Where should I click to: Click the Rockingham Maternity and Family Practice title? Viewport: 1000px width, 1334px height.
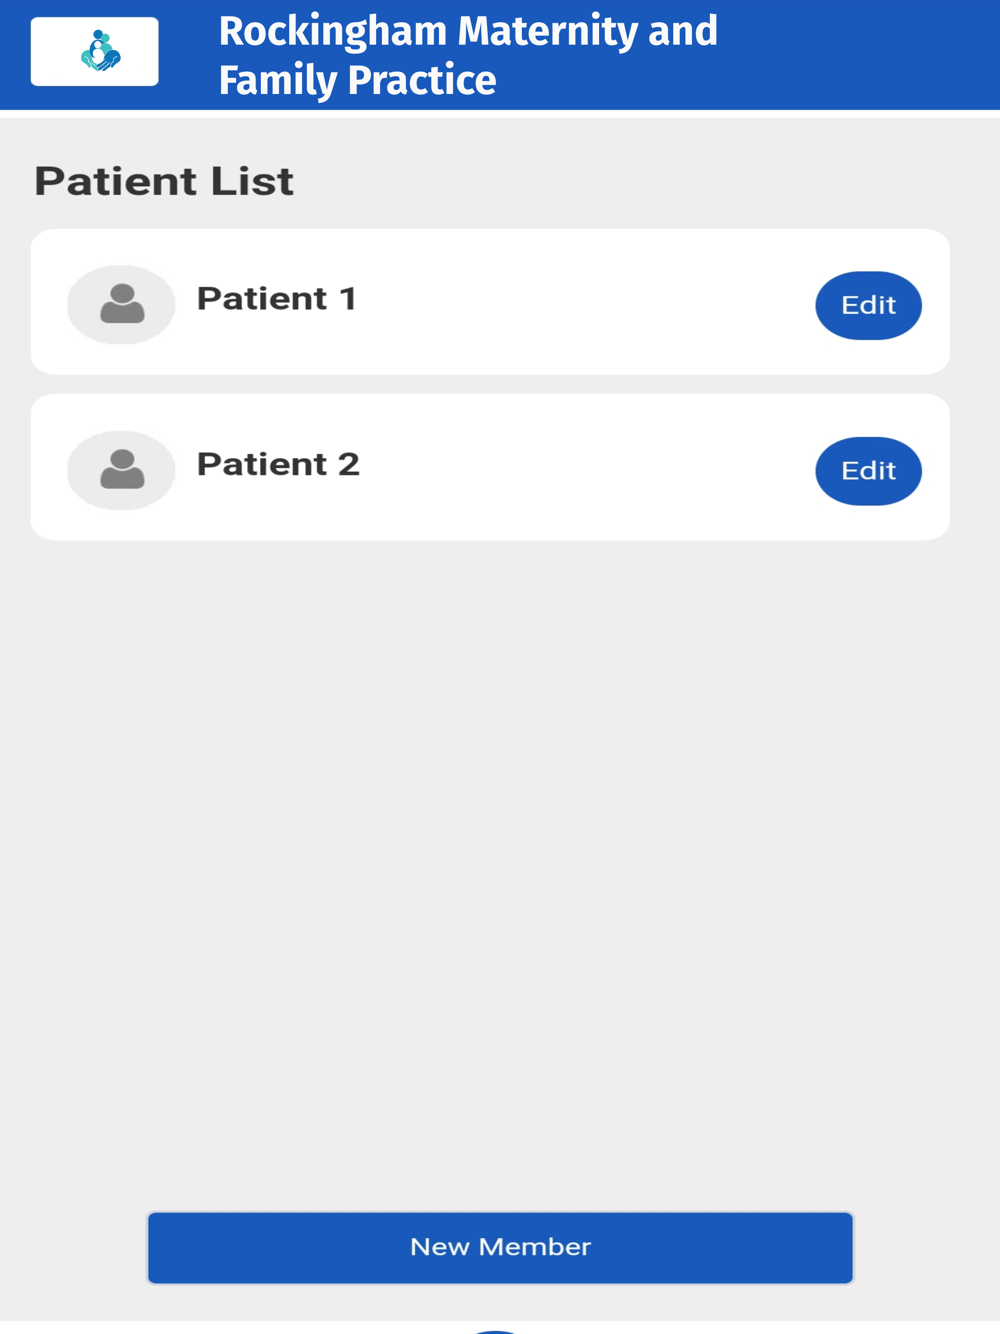point(468,55)
